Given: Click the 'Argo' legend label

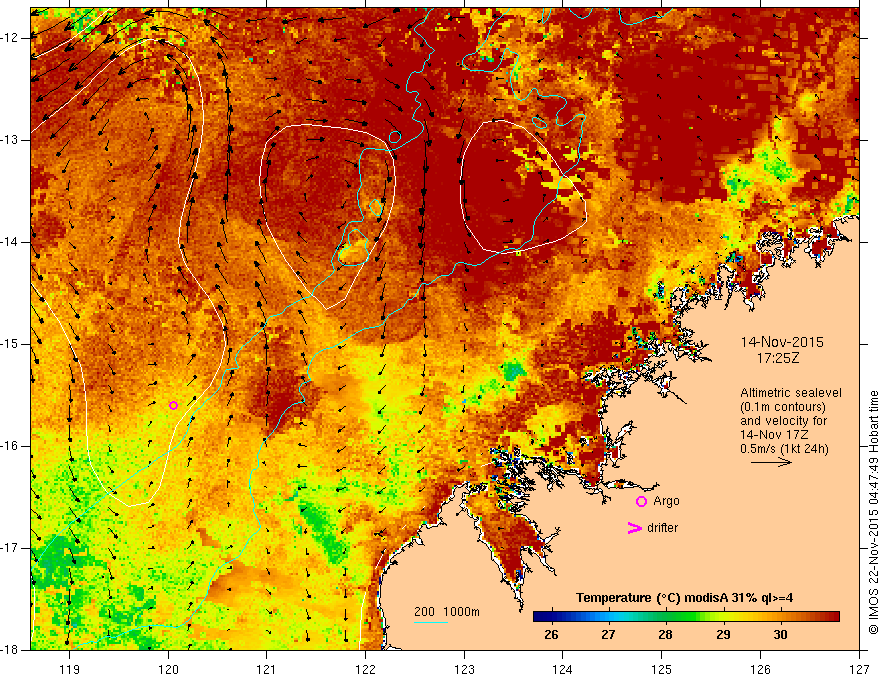Looking at the screenshot, I should [x=666, y=501].
